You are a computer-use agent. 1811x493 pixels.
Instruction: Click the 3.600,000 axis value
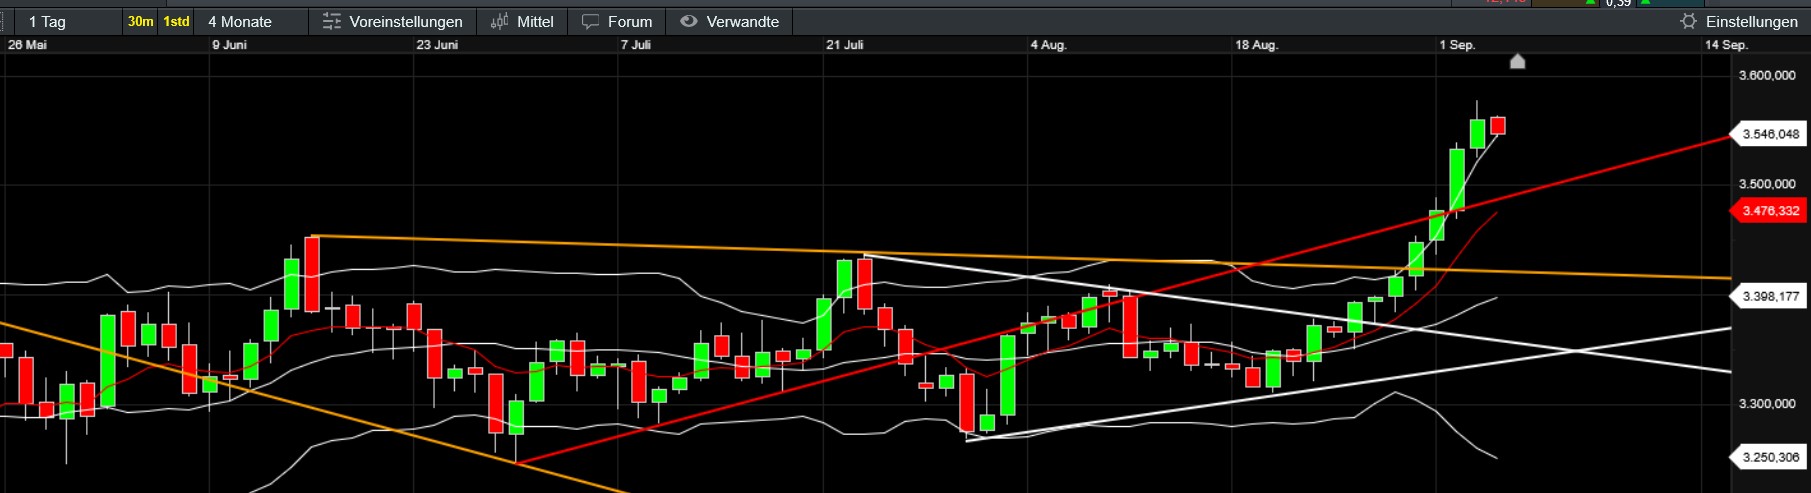pyautogui.click(x=1767, y=75)
